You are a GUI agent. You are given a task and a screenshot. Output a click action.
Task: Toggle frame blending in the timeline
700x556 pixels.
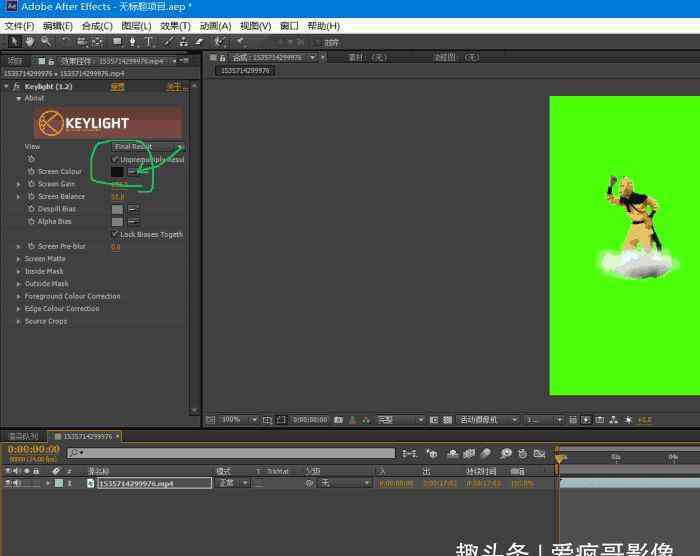point(469,454)
